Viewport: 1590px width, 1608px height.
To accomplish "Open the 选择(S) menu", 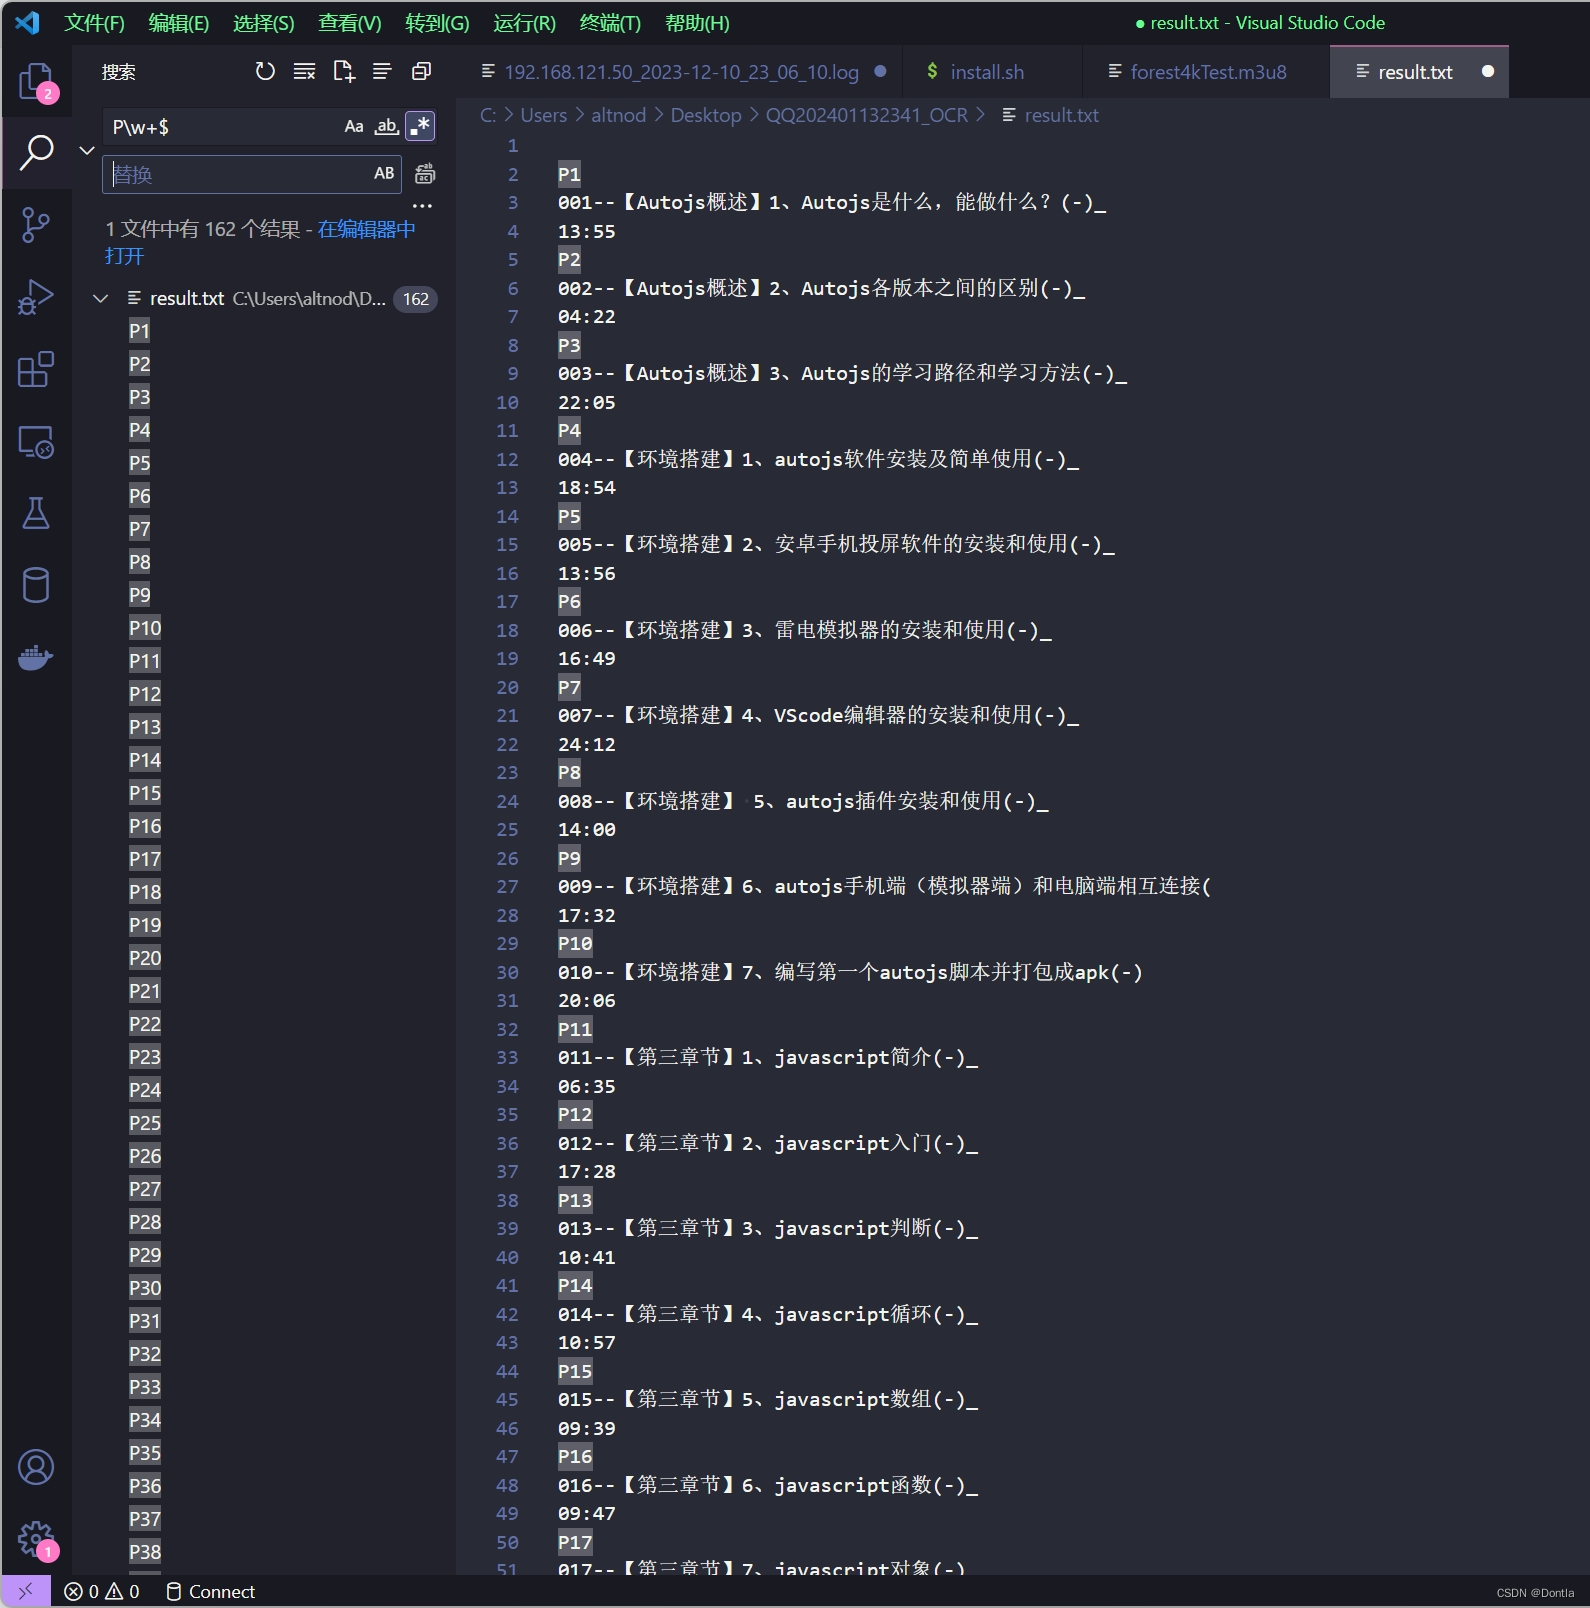I will coord(264,23).
